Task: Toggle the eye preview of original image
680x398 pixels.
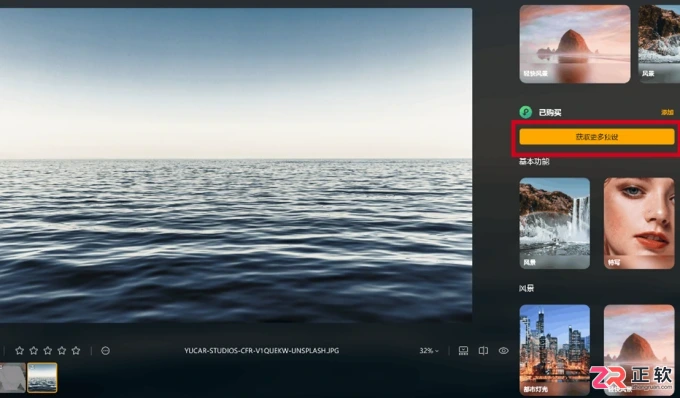Action: (x=503, y=350)
